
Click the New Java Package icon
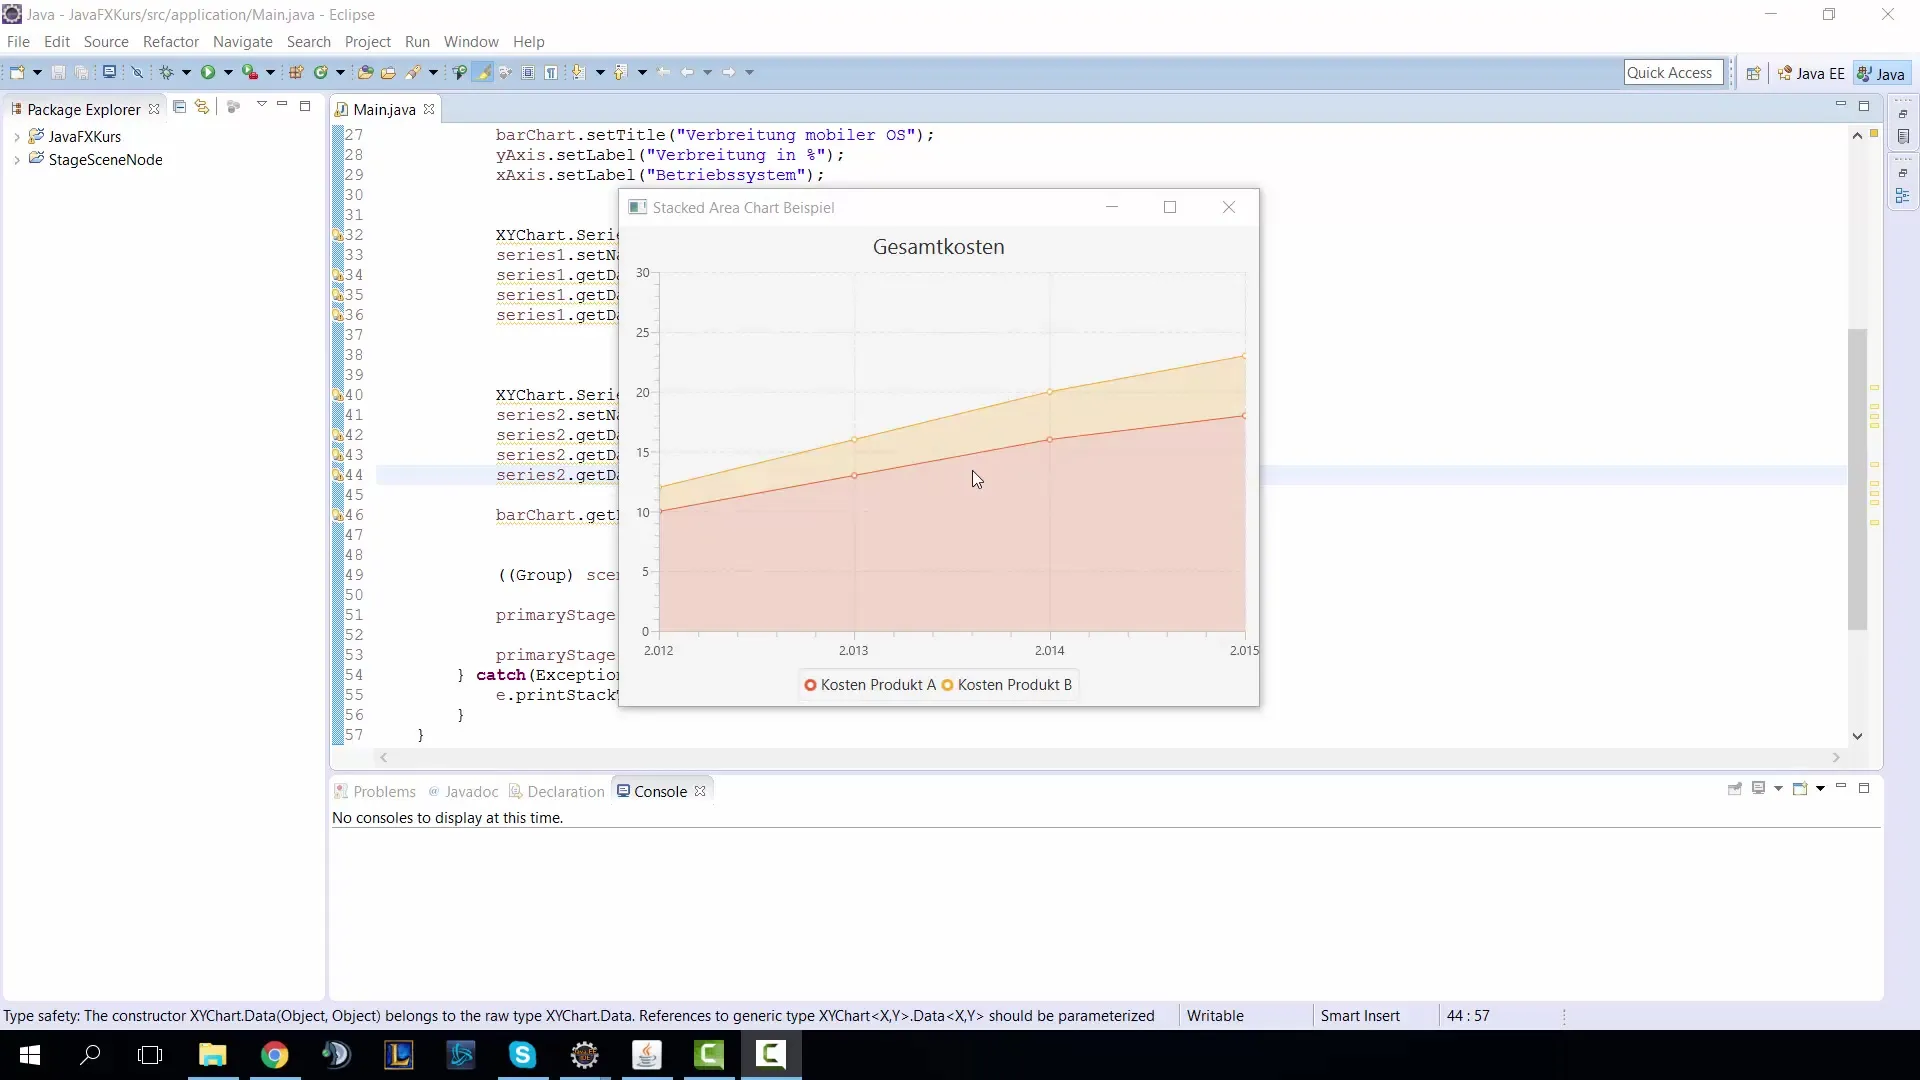click(x=296, y=72)
